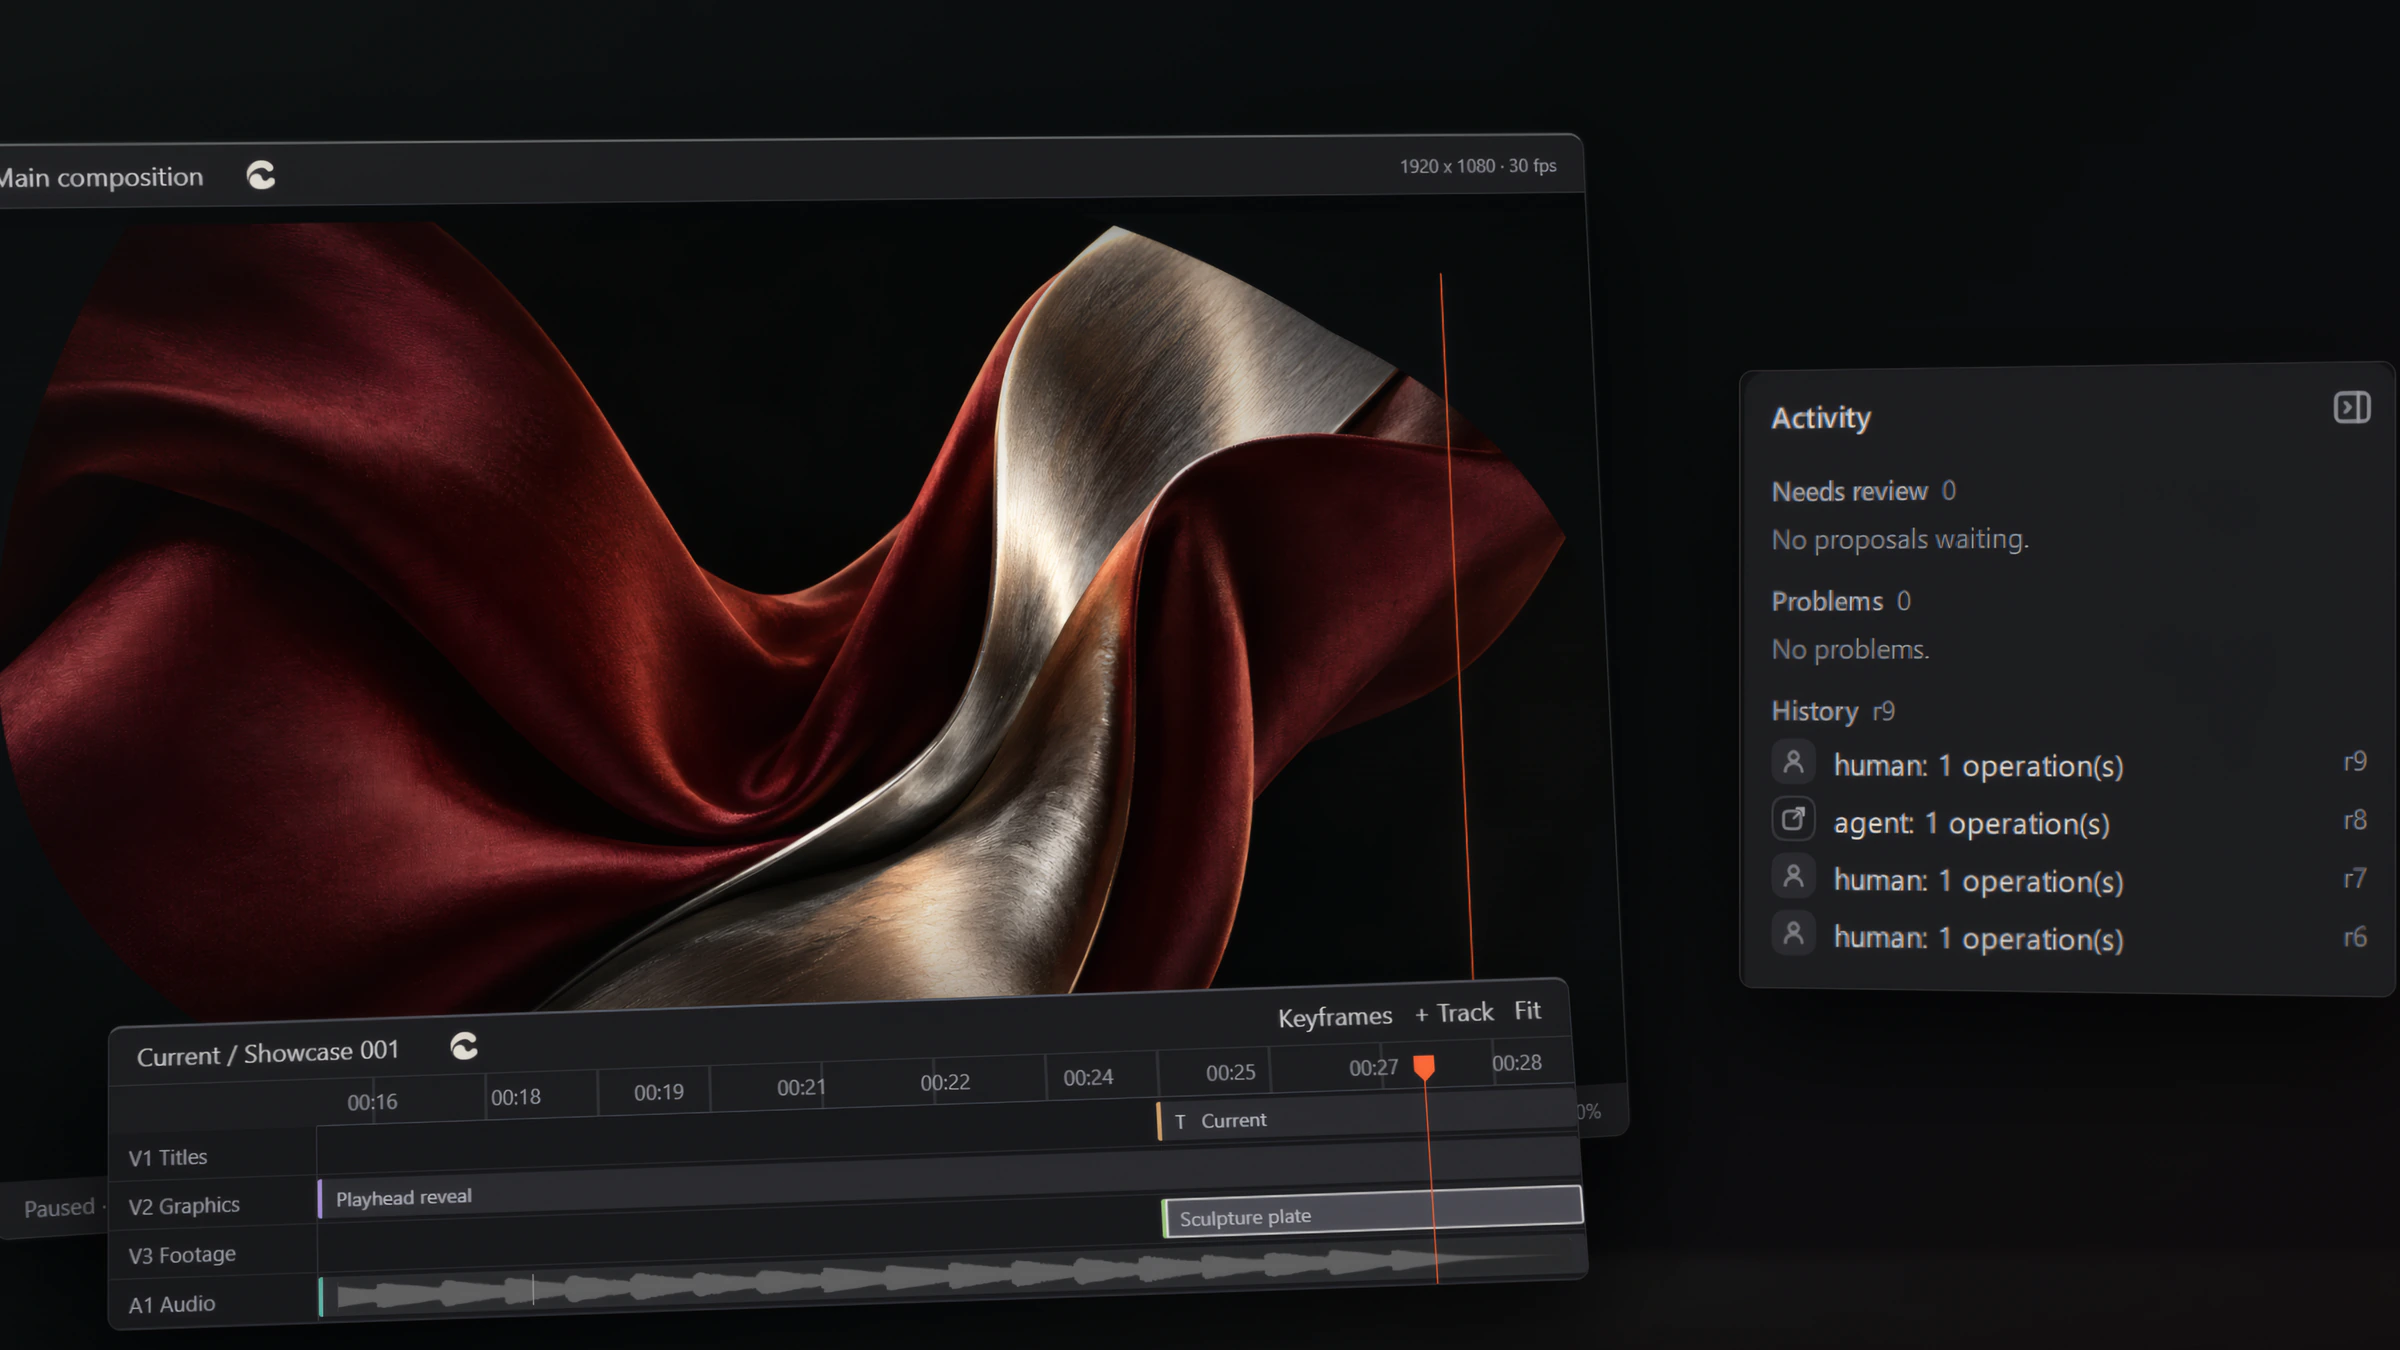Click the 00:16 mark on ruler
The width and height of the screenshot is (2400, 1350).
coord(372,1102)
